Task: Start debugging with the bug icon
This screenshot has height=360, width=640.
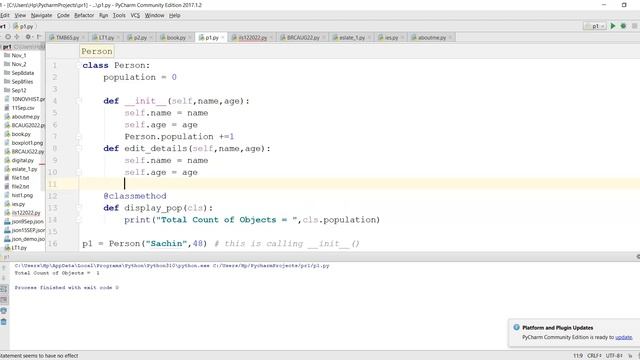Action: click(623, 26)
